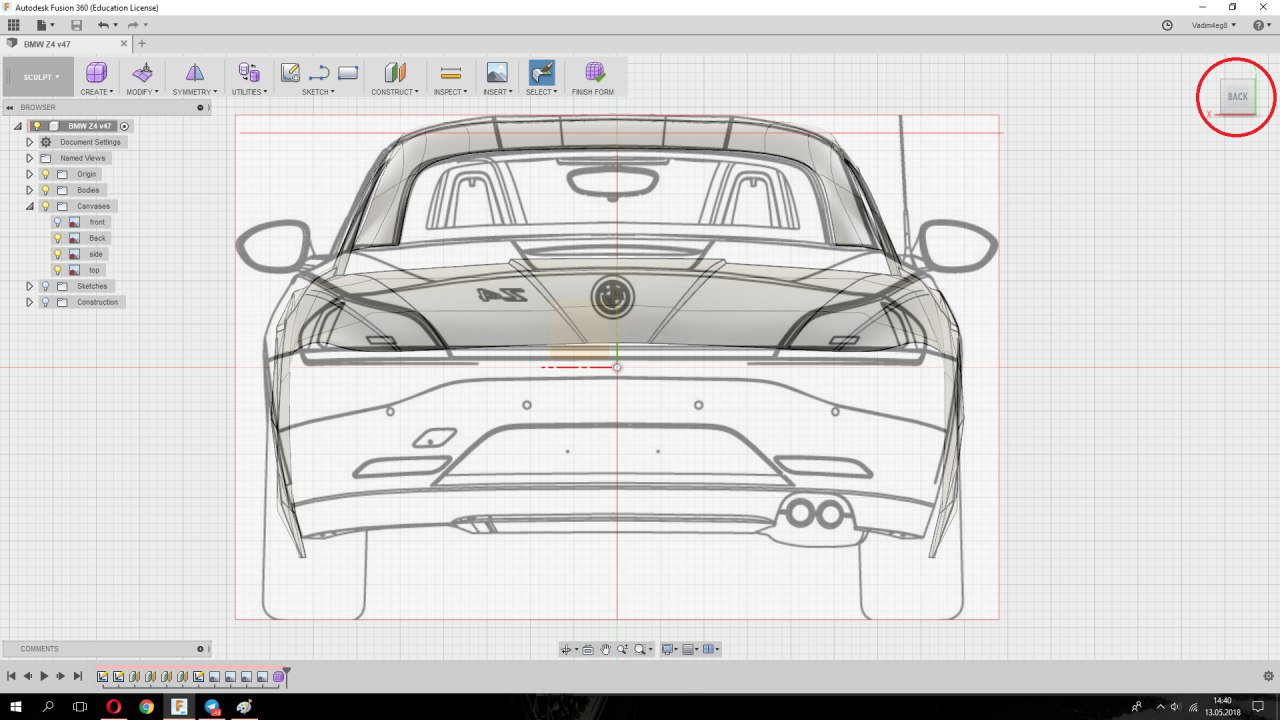The image size is (1280, 720).
Task: Expand the Document Settings node
Action: (29, 142)
